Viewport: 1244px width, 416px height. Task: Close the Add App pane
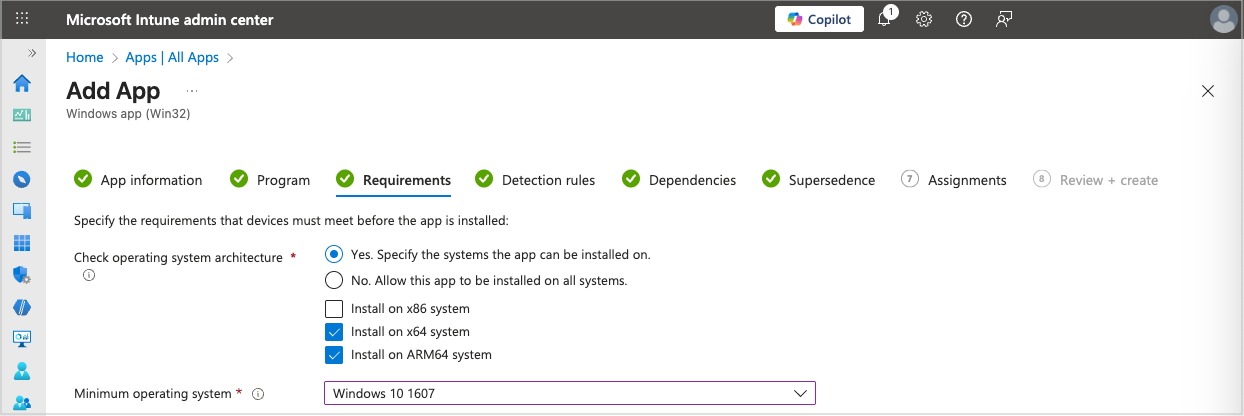[1208, 91]
